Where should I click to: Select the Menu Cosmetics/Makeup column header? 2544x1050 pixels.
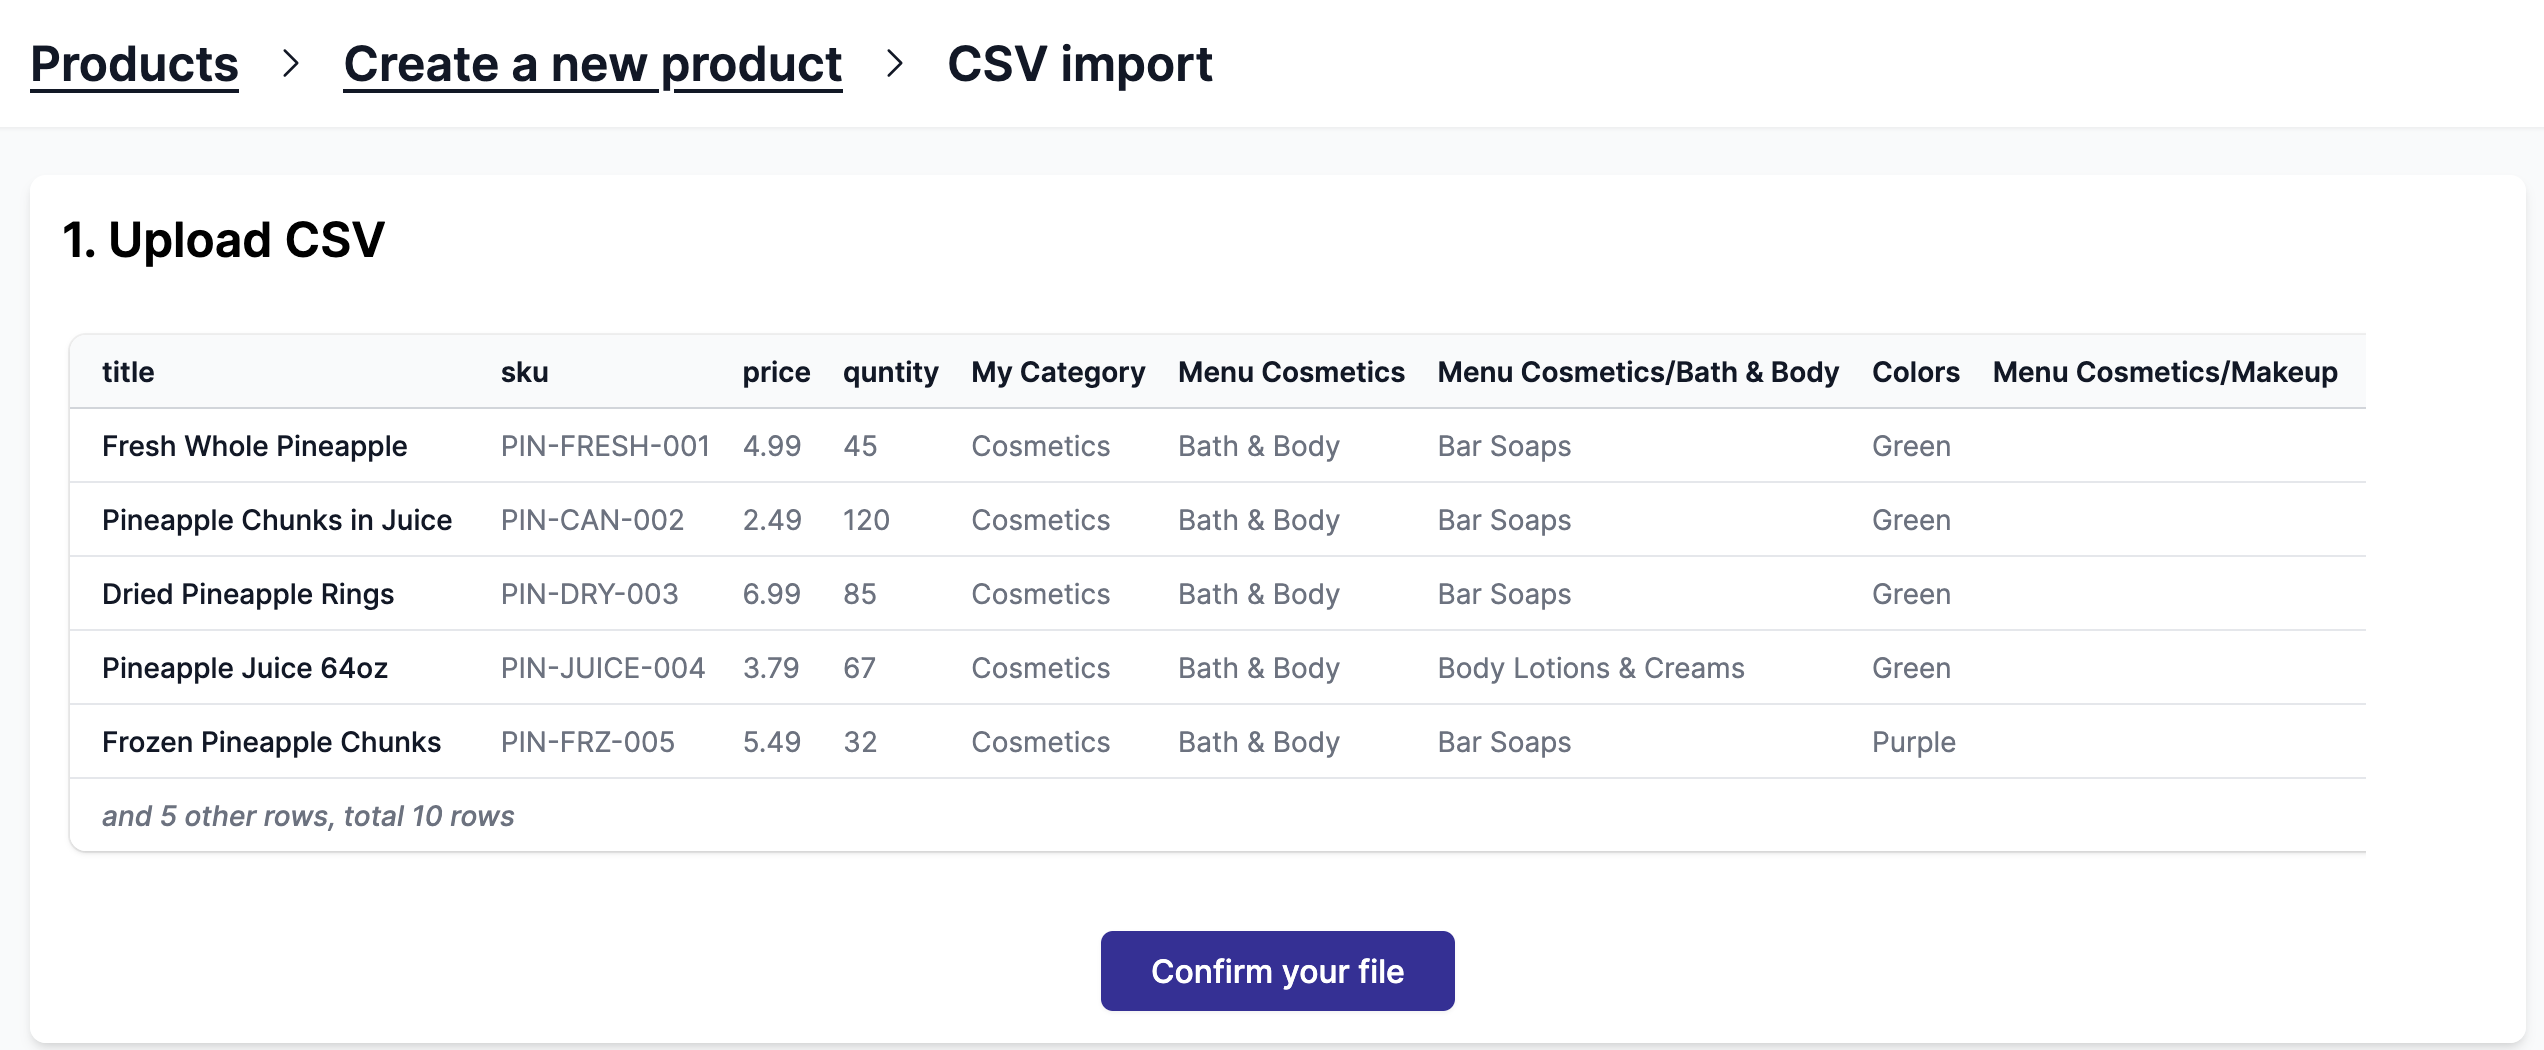click(x=2165, y=371)
